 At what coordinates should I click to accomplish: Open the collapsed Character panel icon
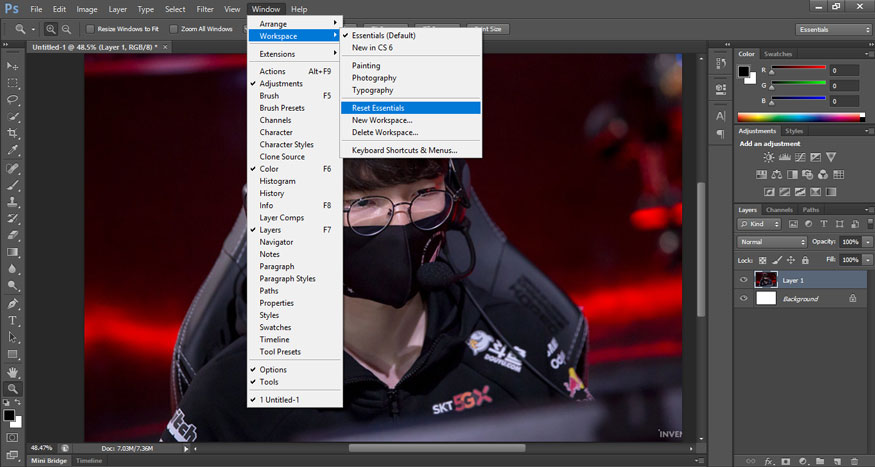tap(720, 116)
